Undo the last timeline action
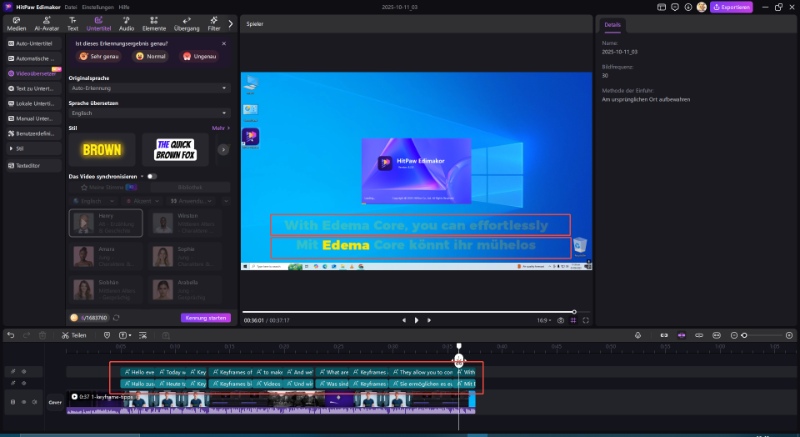 click(11, 335)
